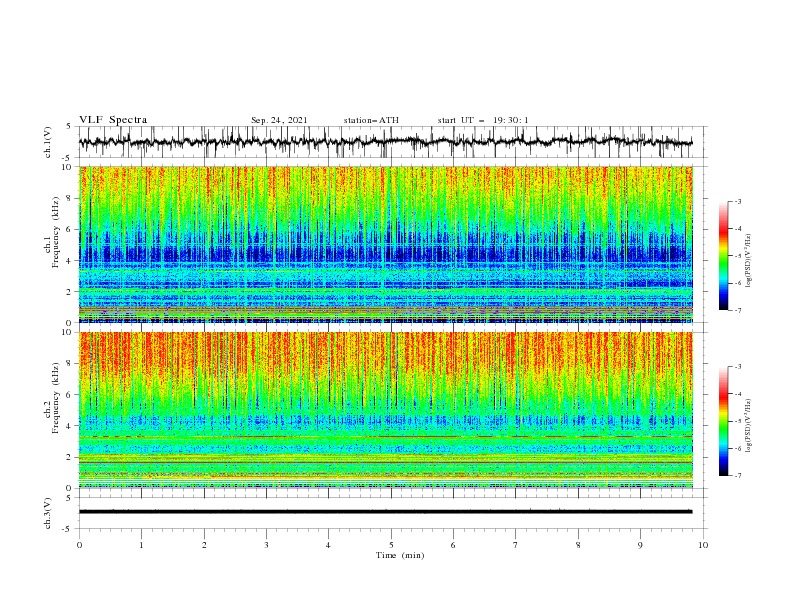This screenshot has height=612, width=792.
Task: Click the "5" tick on the time axis
Action: coord(391,545)
